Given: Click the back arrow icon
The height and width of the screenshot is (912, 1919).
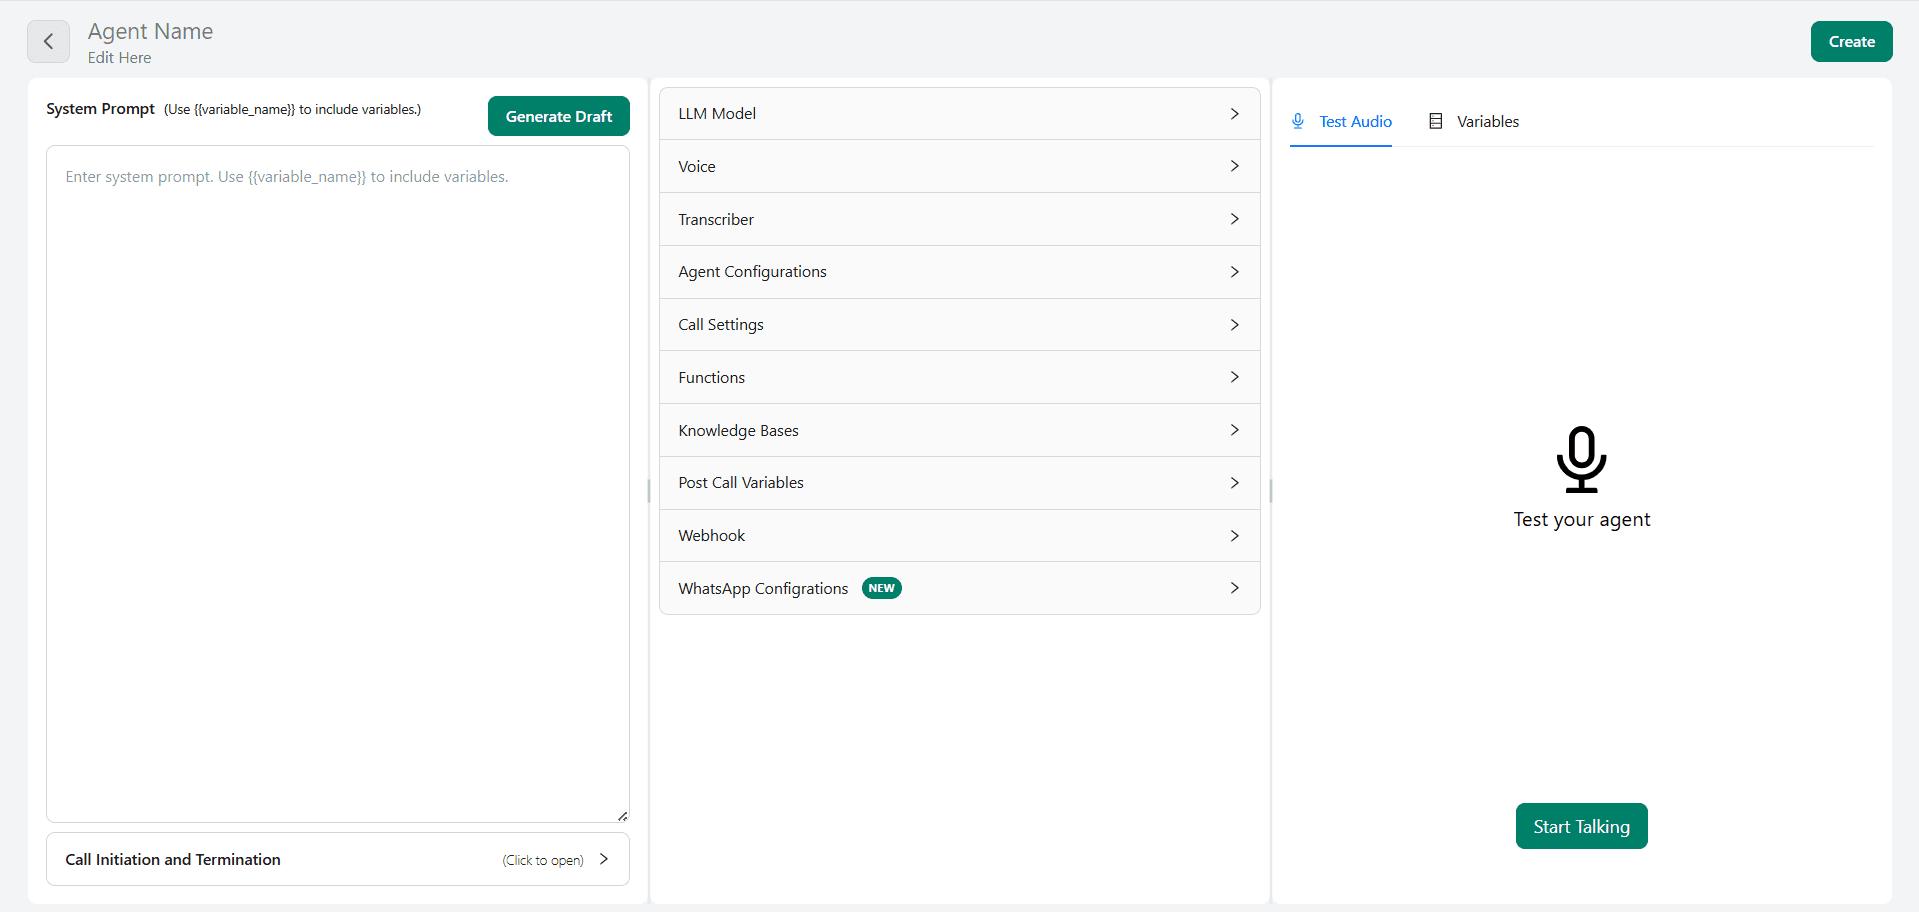Looking at the screenshot, I should [x=48, y=42].
